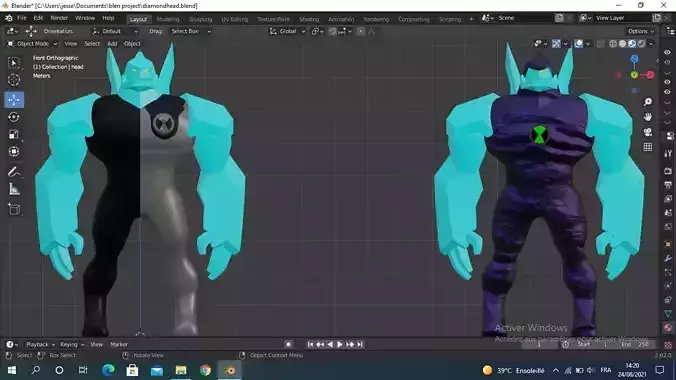Activate the Move tool
The height and width of the screenshot is (380, 676).
14,100
